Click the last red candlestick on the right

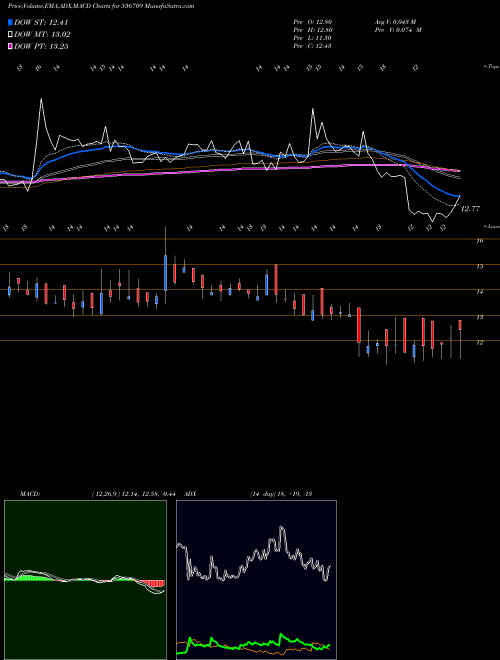coord(460,339)
